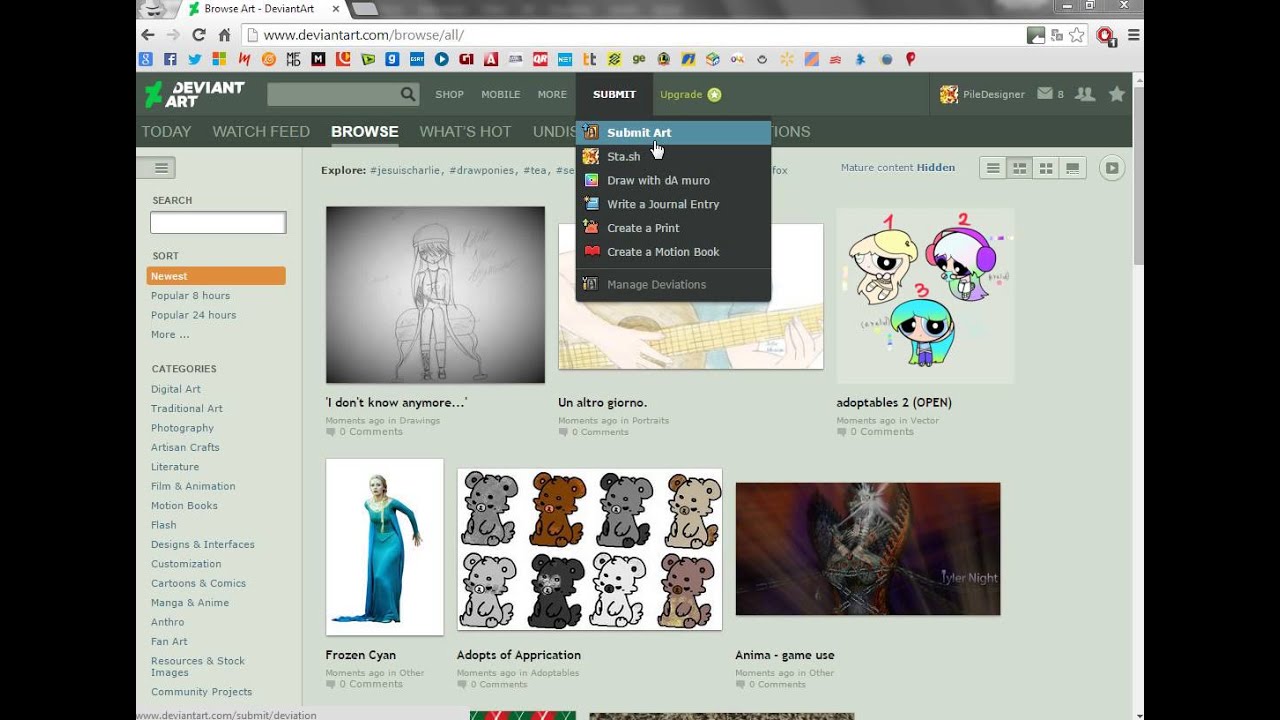Click the PileDesigner avatar icon

pos(949,94)
